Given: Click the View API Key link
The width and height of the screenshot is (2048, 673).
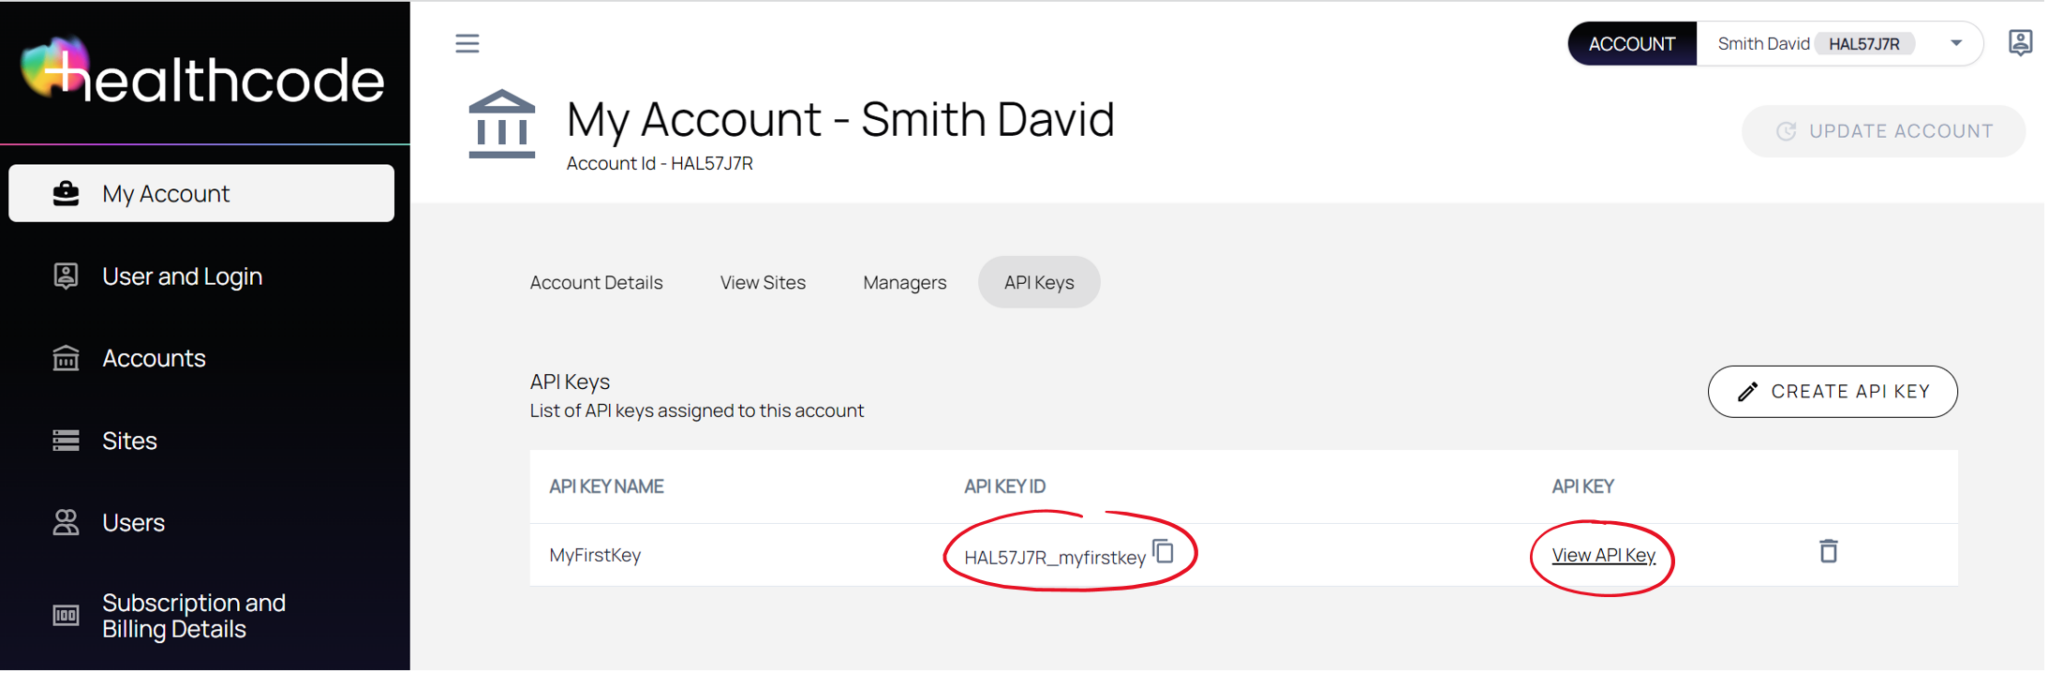Looking at the screenshot, I should tap(1601, 555).
